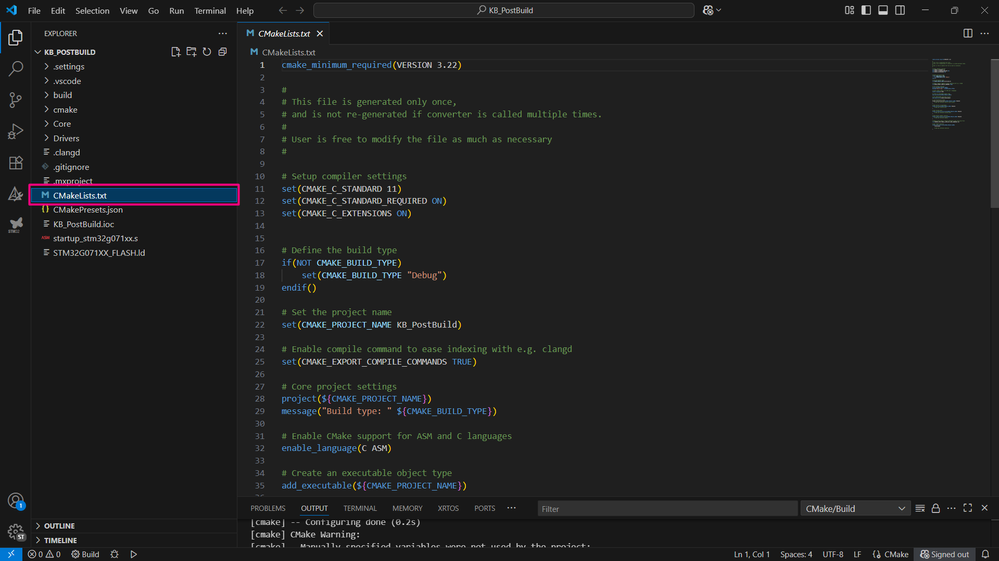Change indentation via Spaces: 4 item
Image resolution: width=999 pixels, height=561 pixels.
tap(796, 554)
